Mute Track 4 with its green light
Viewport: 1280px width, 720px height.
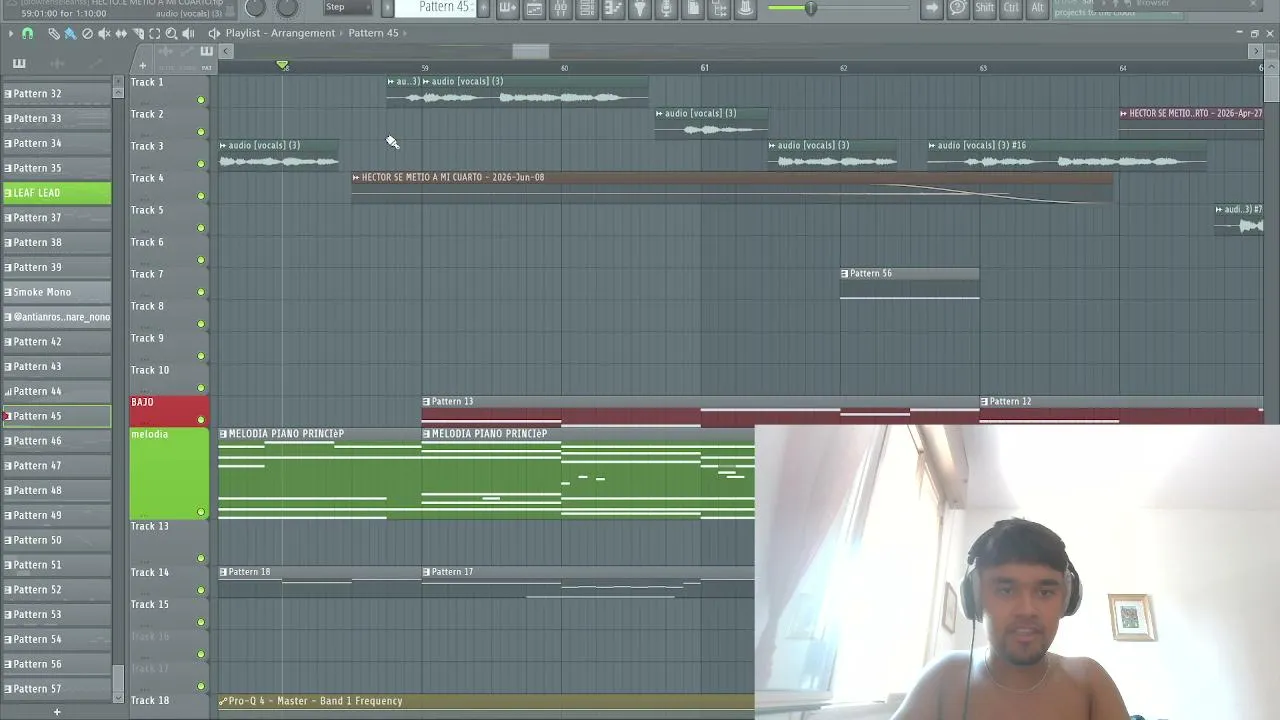click(x=201, y=196)
